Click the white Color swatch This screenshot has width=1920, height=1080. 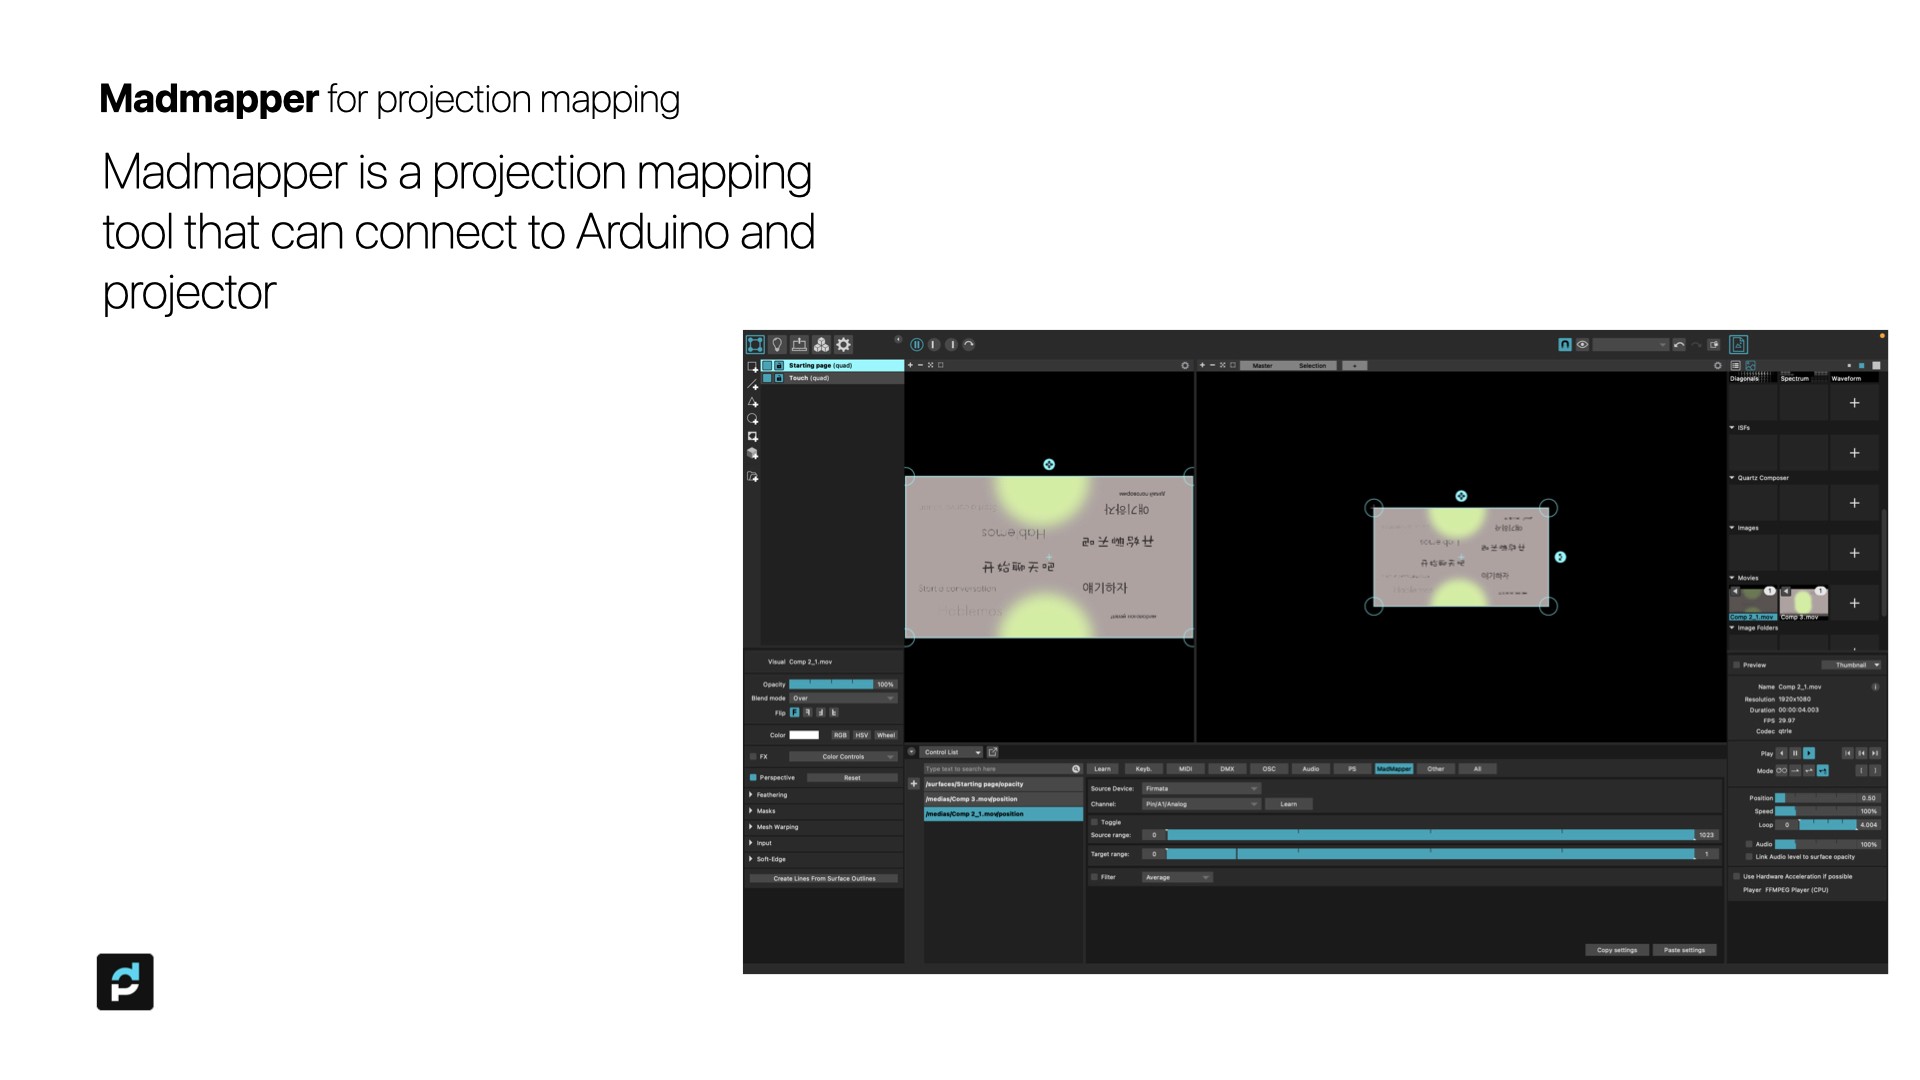[804, 735]
